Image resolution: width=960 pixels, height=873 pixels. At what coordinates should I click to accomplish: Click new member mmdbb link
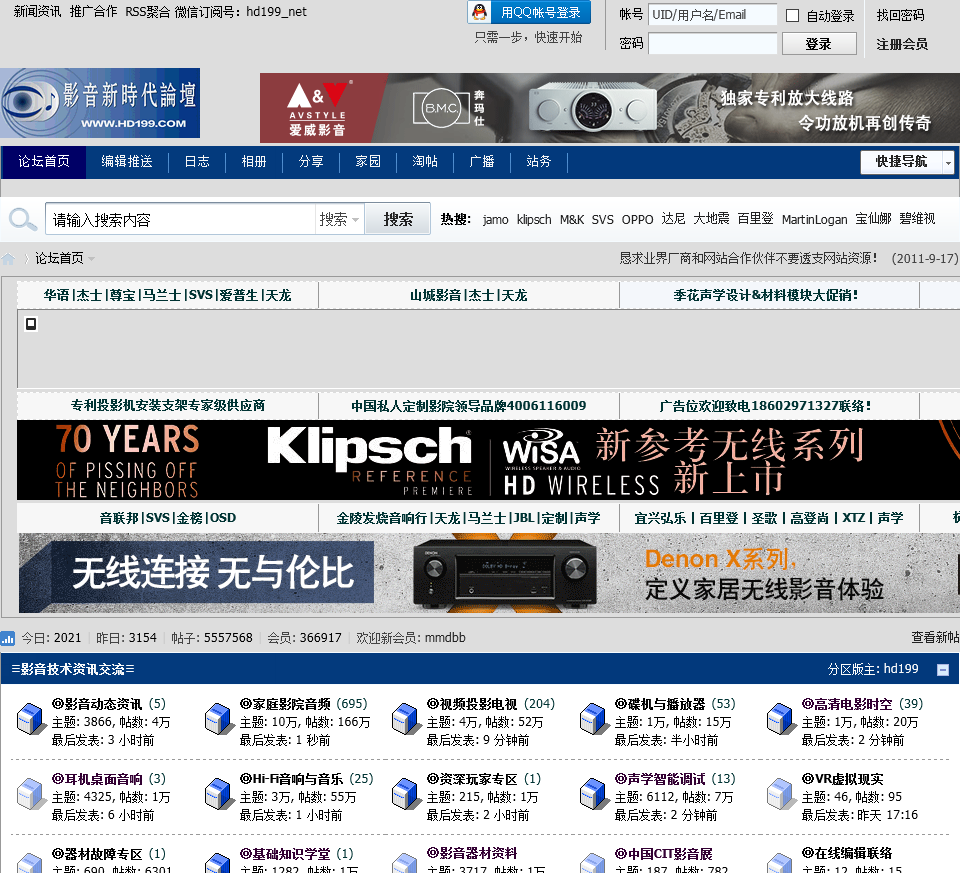[445, 638]
